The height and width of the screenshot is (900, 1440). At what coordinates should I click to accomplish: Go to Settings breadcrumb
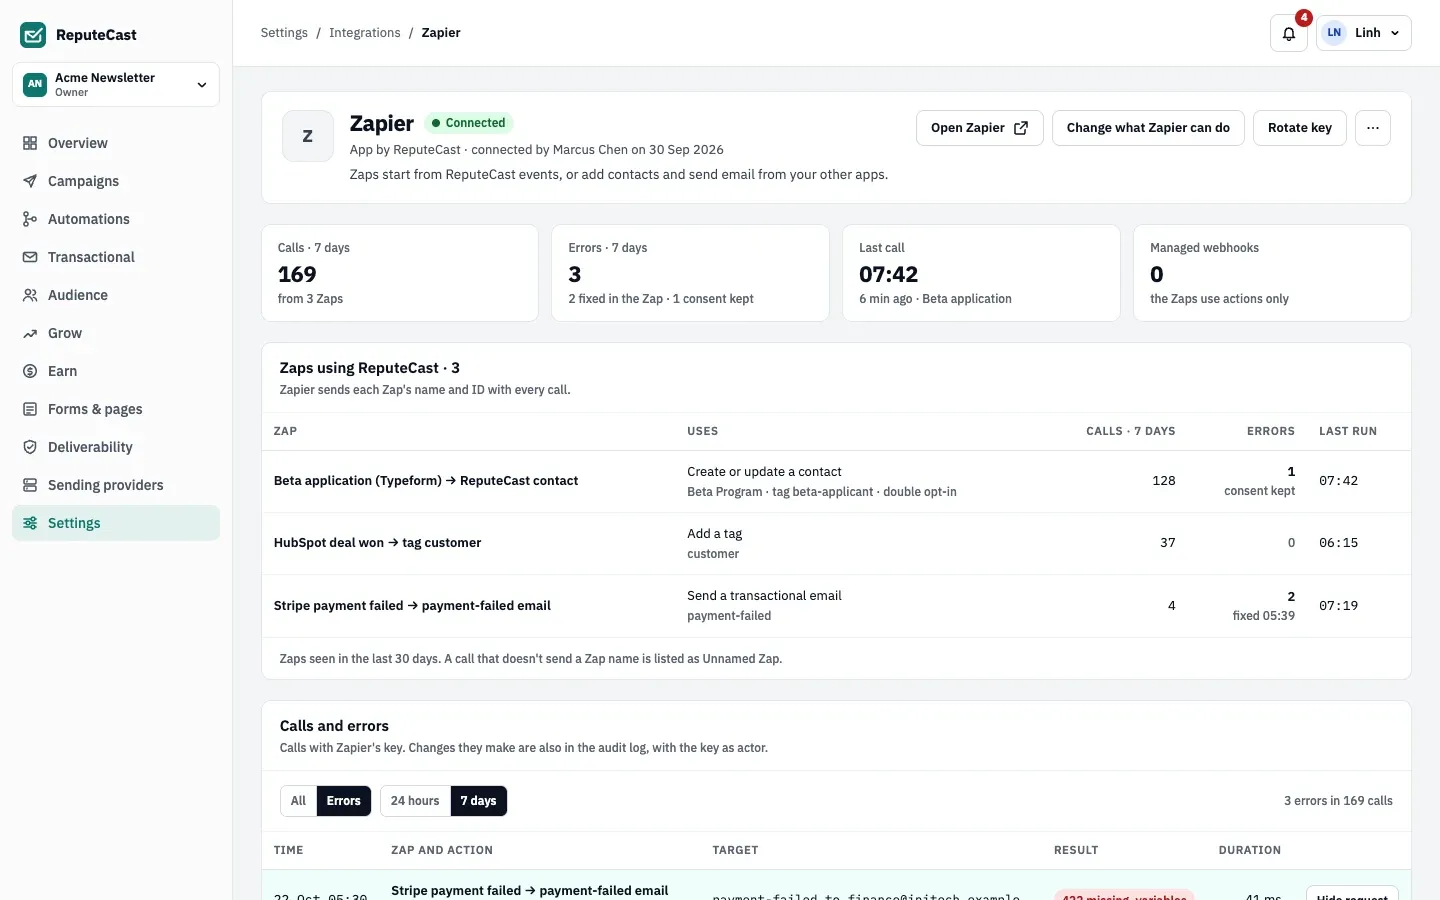(x=284, y=33)
